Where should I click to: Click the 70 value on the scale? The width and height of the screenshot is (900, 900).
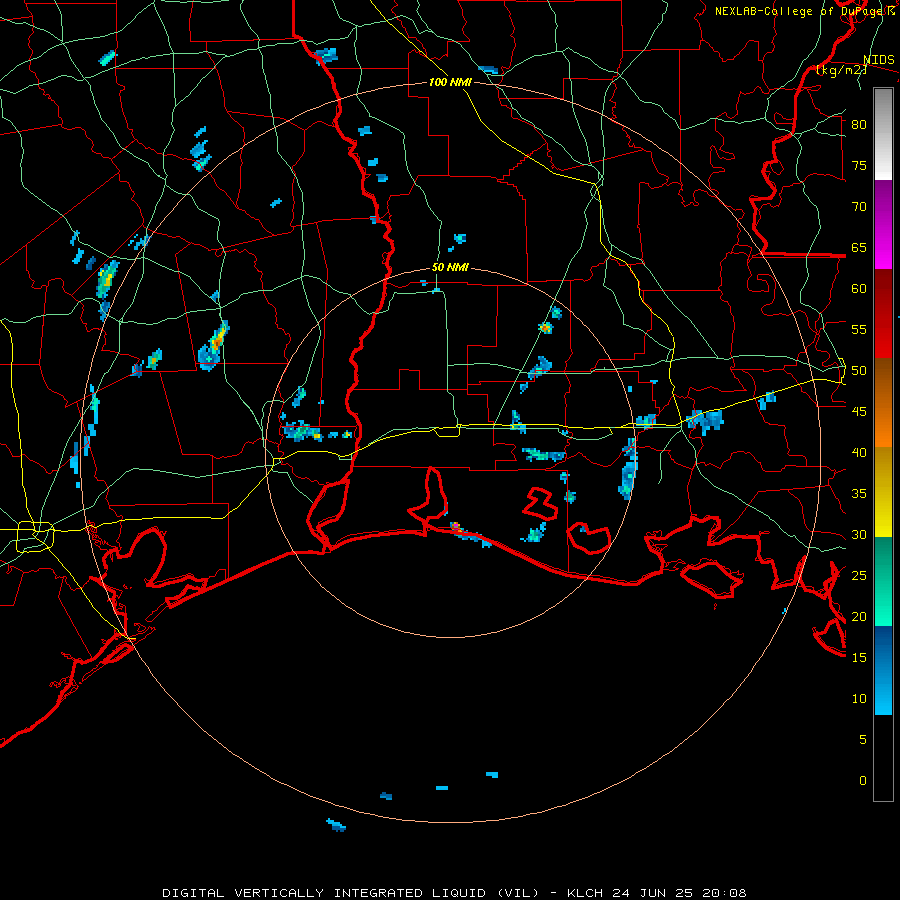(x=859, y=207)
